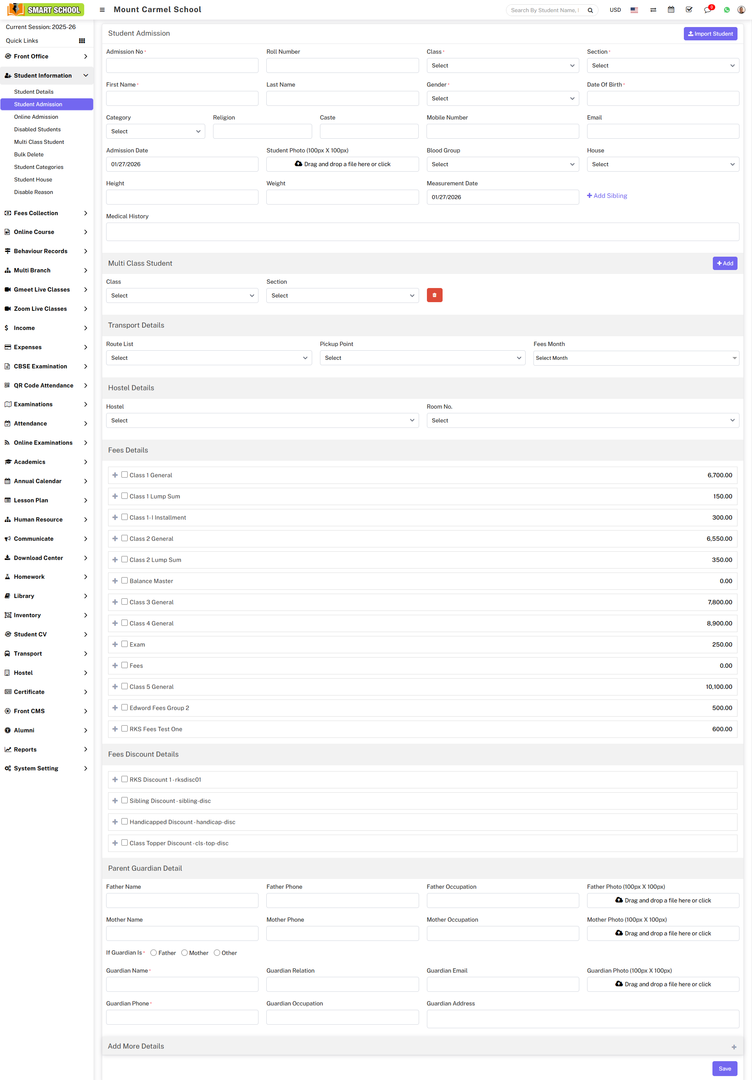This screenshot has height=1080, width=752.
Task: Go to Online Admission in the sidebar submenu
Action: pyautogui.click(x=36, y=117)
